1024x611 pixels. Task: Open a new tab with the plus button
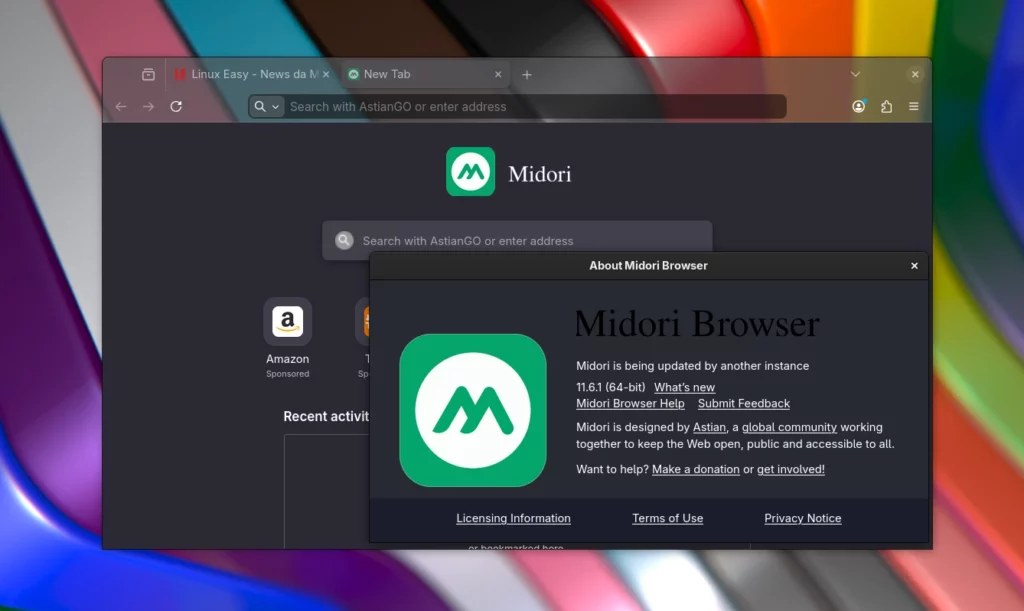[527, 73]
